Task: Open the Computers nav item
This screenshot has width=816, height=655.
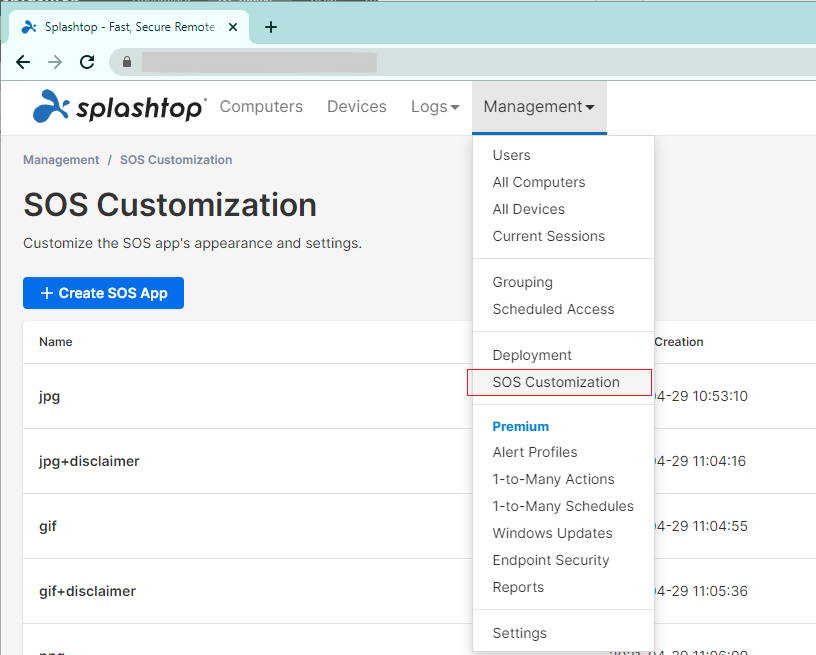Action: pyautogui.click(x=261, y=107)
